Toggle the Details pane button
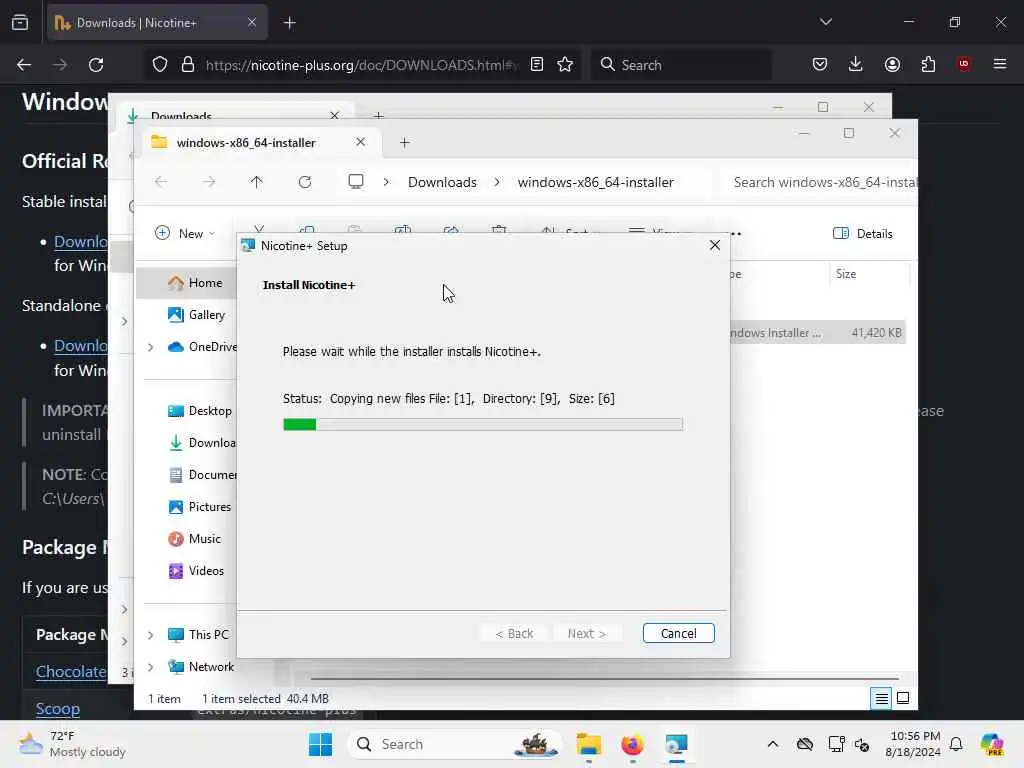 tap(862, 233)
